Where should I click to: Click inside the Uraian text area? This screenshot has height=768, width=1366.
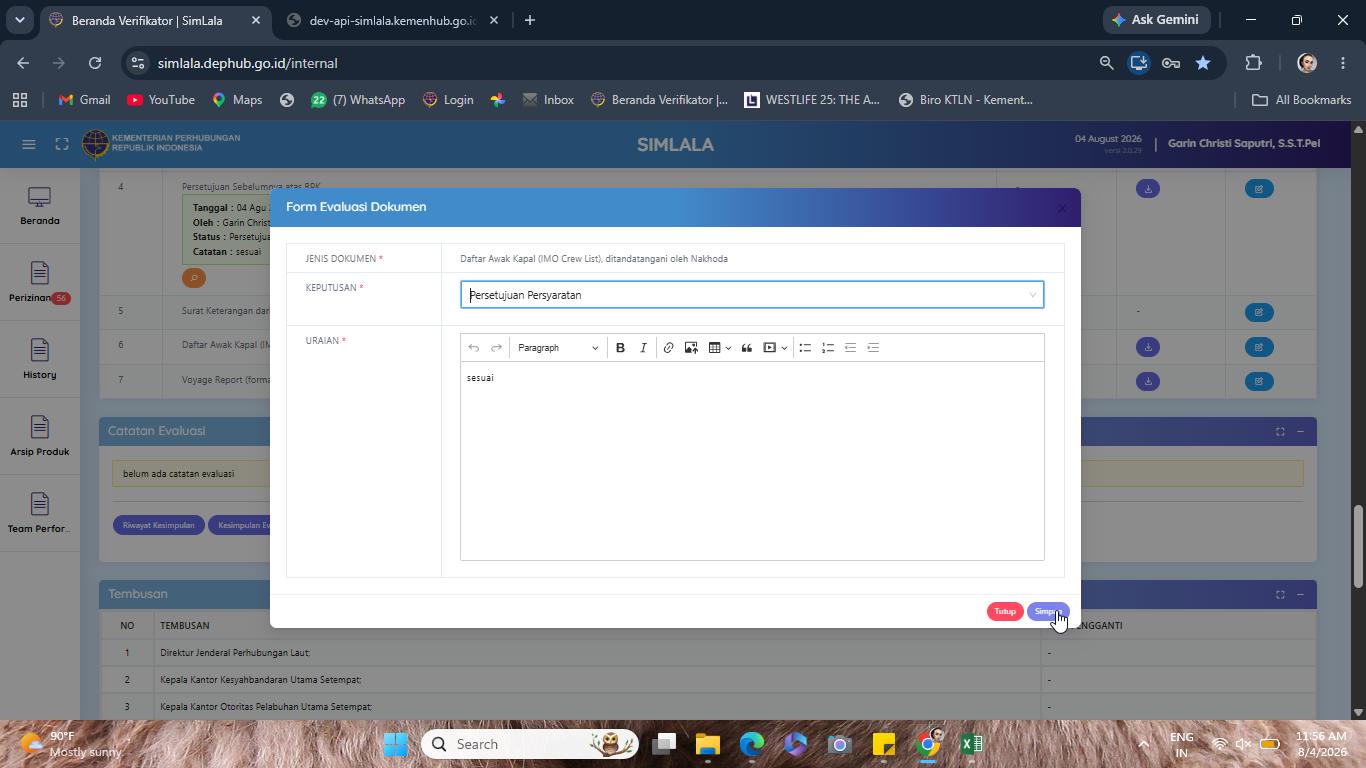[x=752, y=461]
